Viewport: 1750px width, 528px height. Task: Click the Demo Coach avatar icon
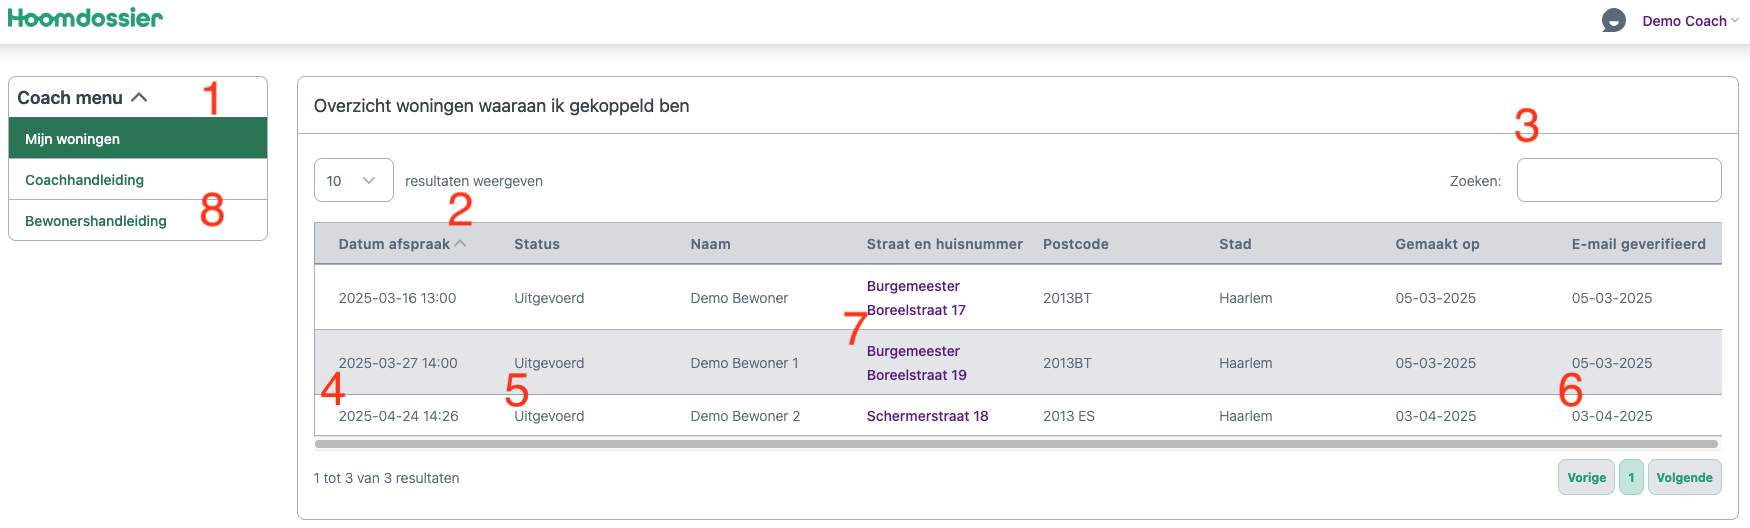pos(1613,20)
